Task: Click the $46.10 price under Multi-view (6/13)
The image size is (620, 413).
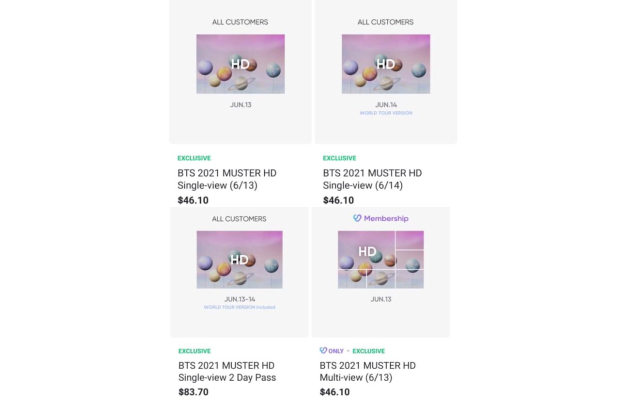Action: pyautogui.click(x=335, y=392)
